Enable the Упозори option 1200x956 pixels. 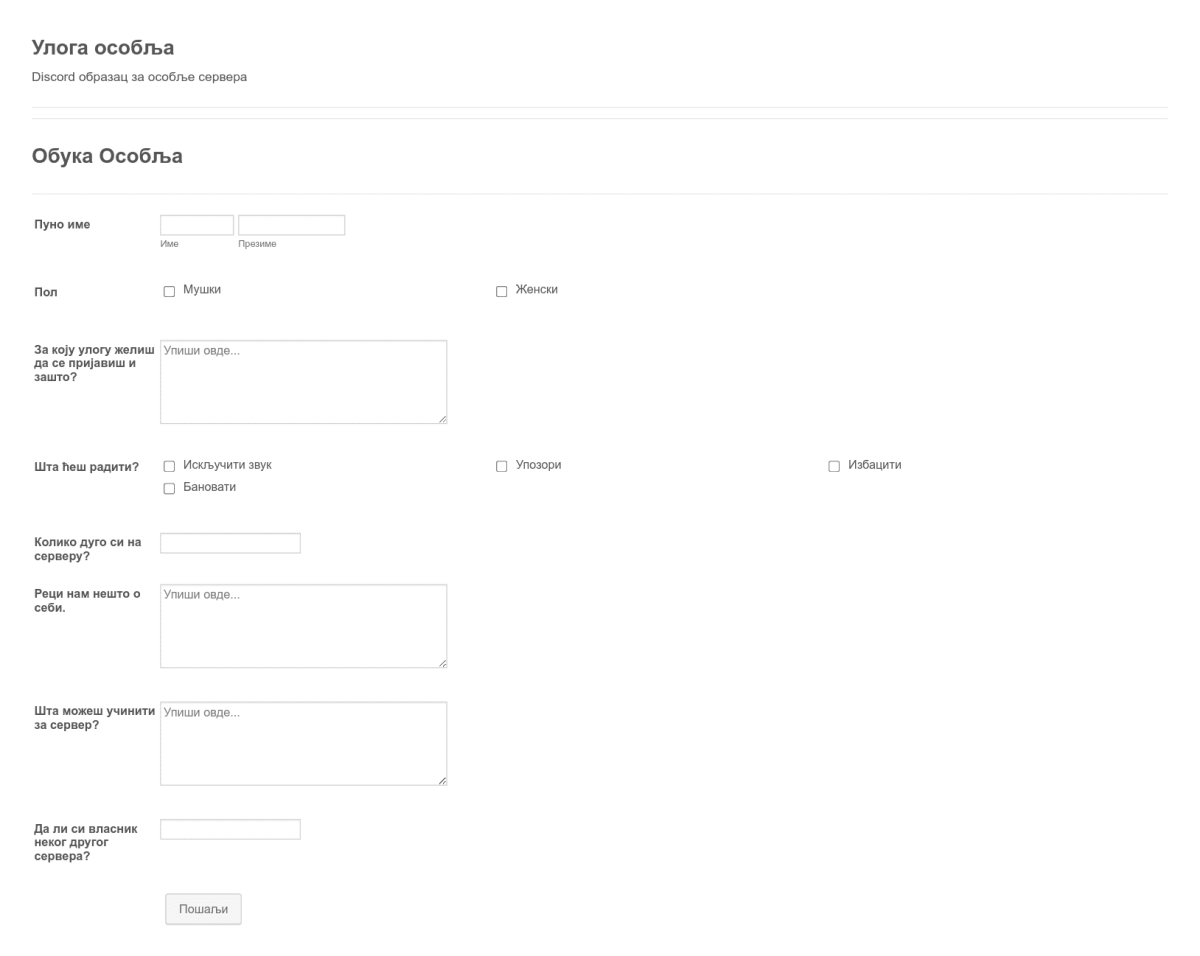(502, 464)
